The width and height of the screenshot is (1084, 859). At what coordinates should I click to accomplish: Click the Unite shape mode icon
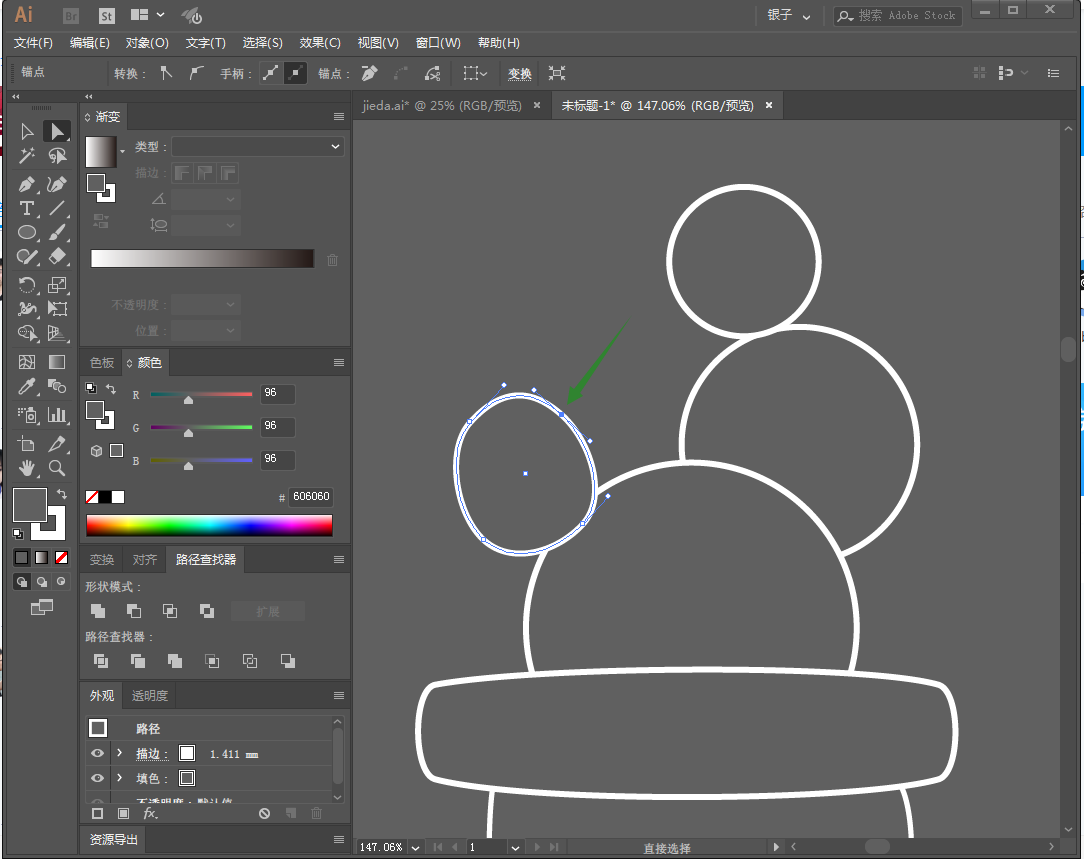point(98,611)
